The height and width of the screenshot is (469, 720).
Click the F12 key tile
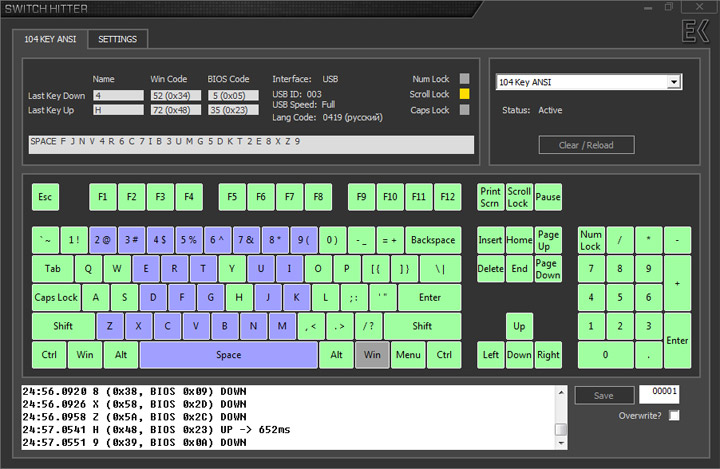pyautogui.click(x=448, y=197)
